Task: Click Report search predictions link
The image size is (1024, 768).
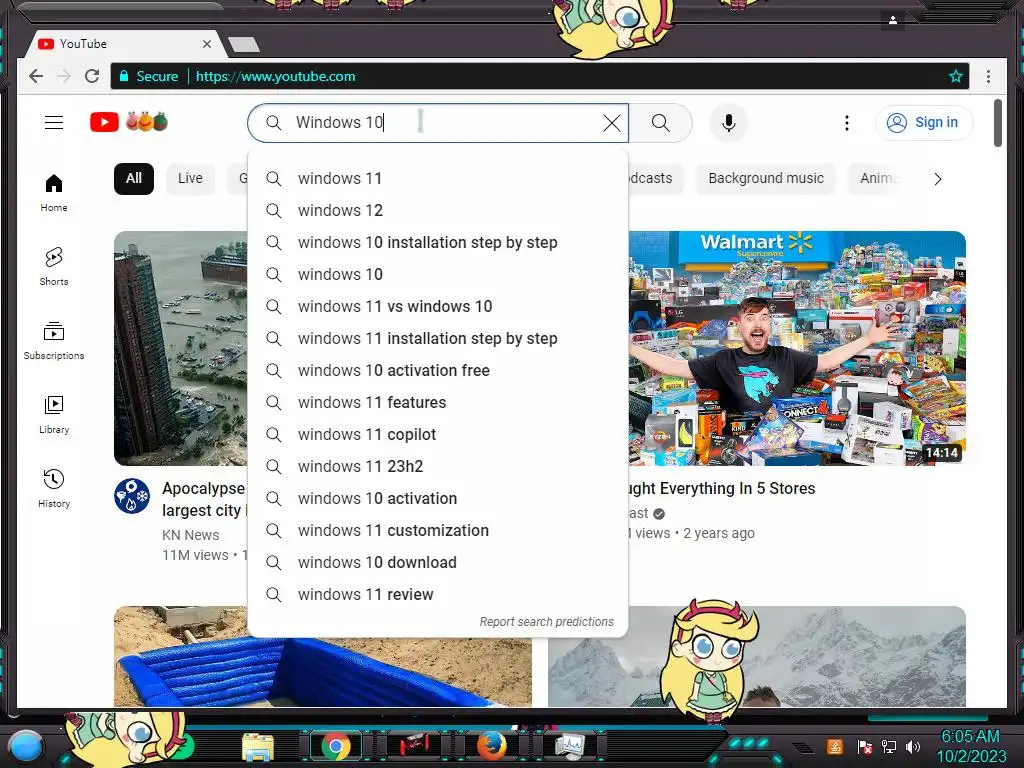Action: coord(547,622)
